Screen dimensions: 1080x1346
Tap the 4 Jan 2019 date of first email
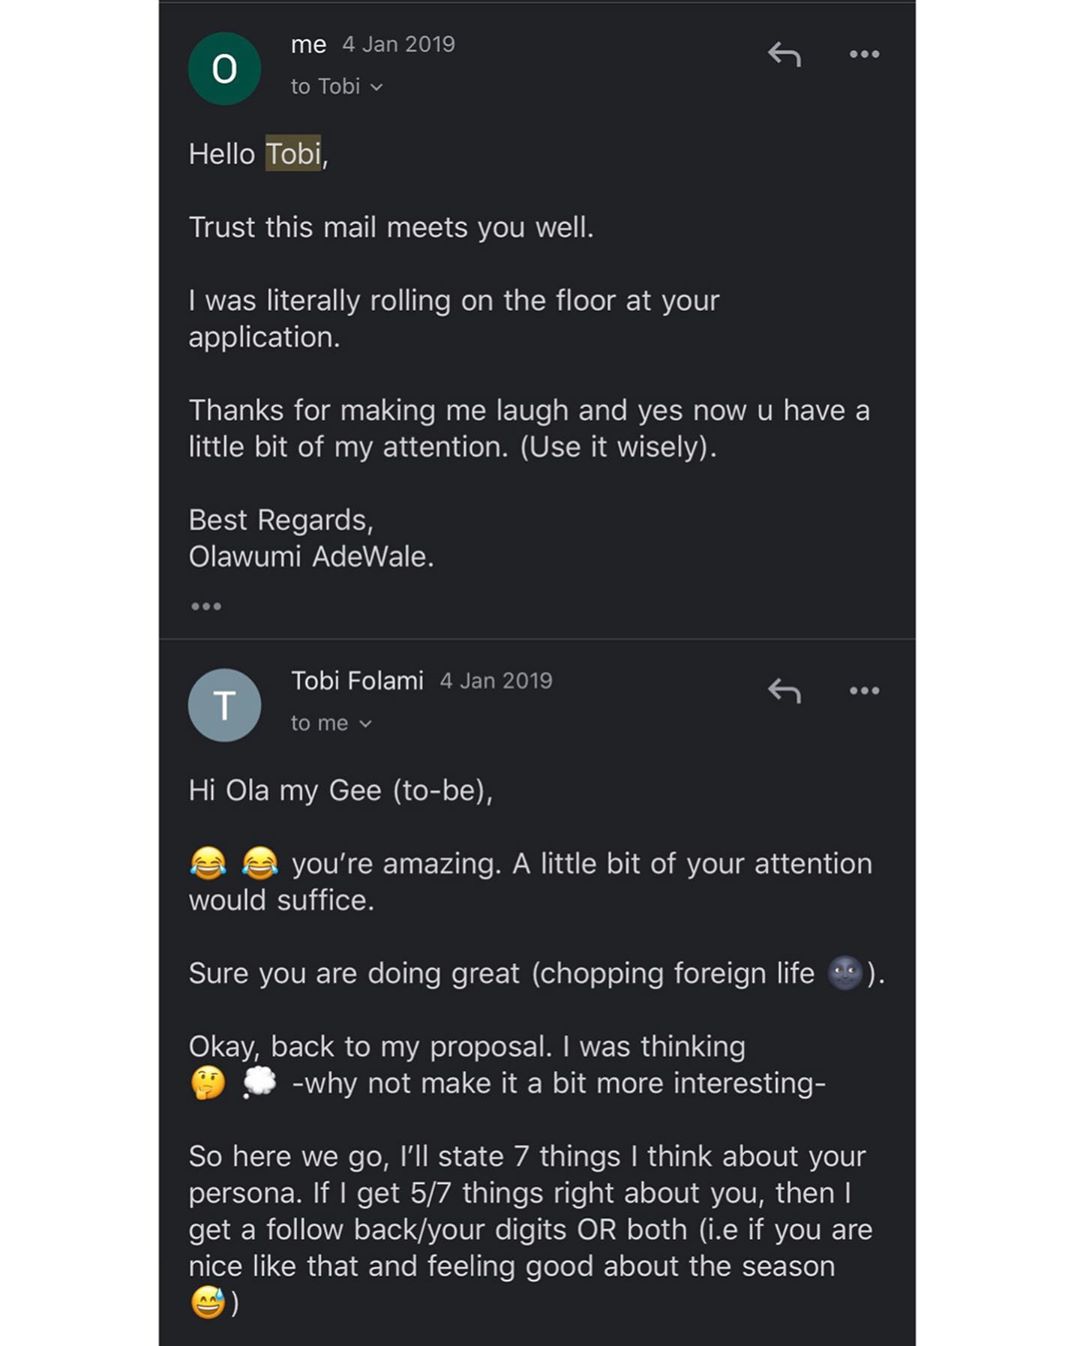pos(398,45)
